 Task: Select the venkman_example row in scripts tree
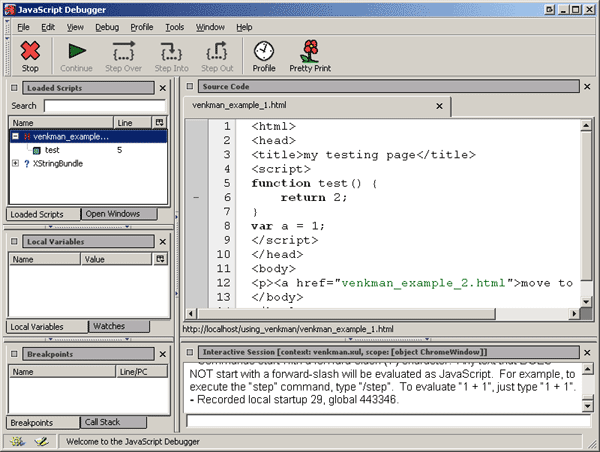[x=88, y=137]
